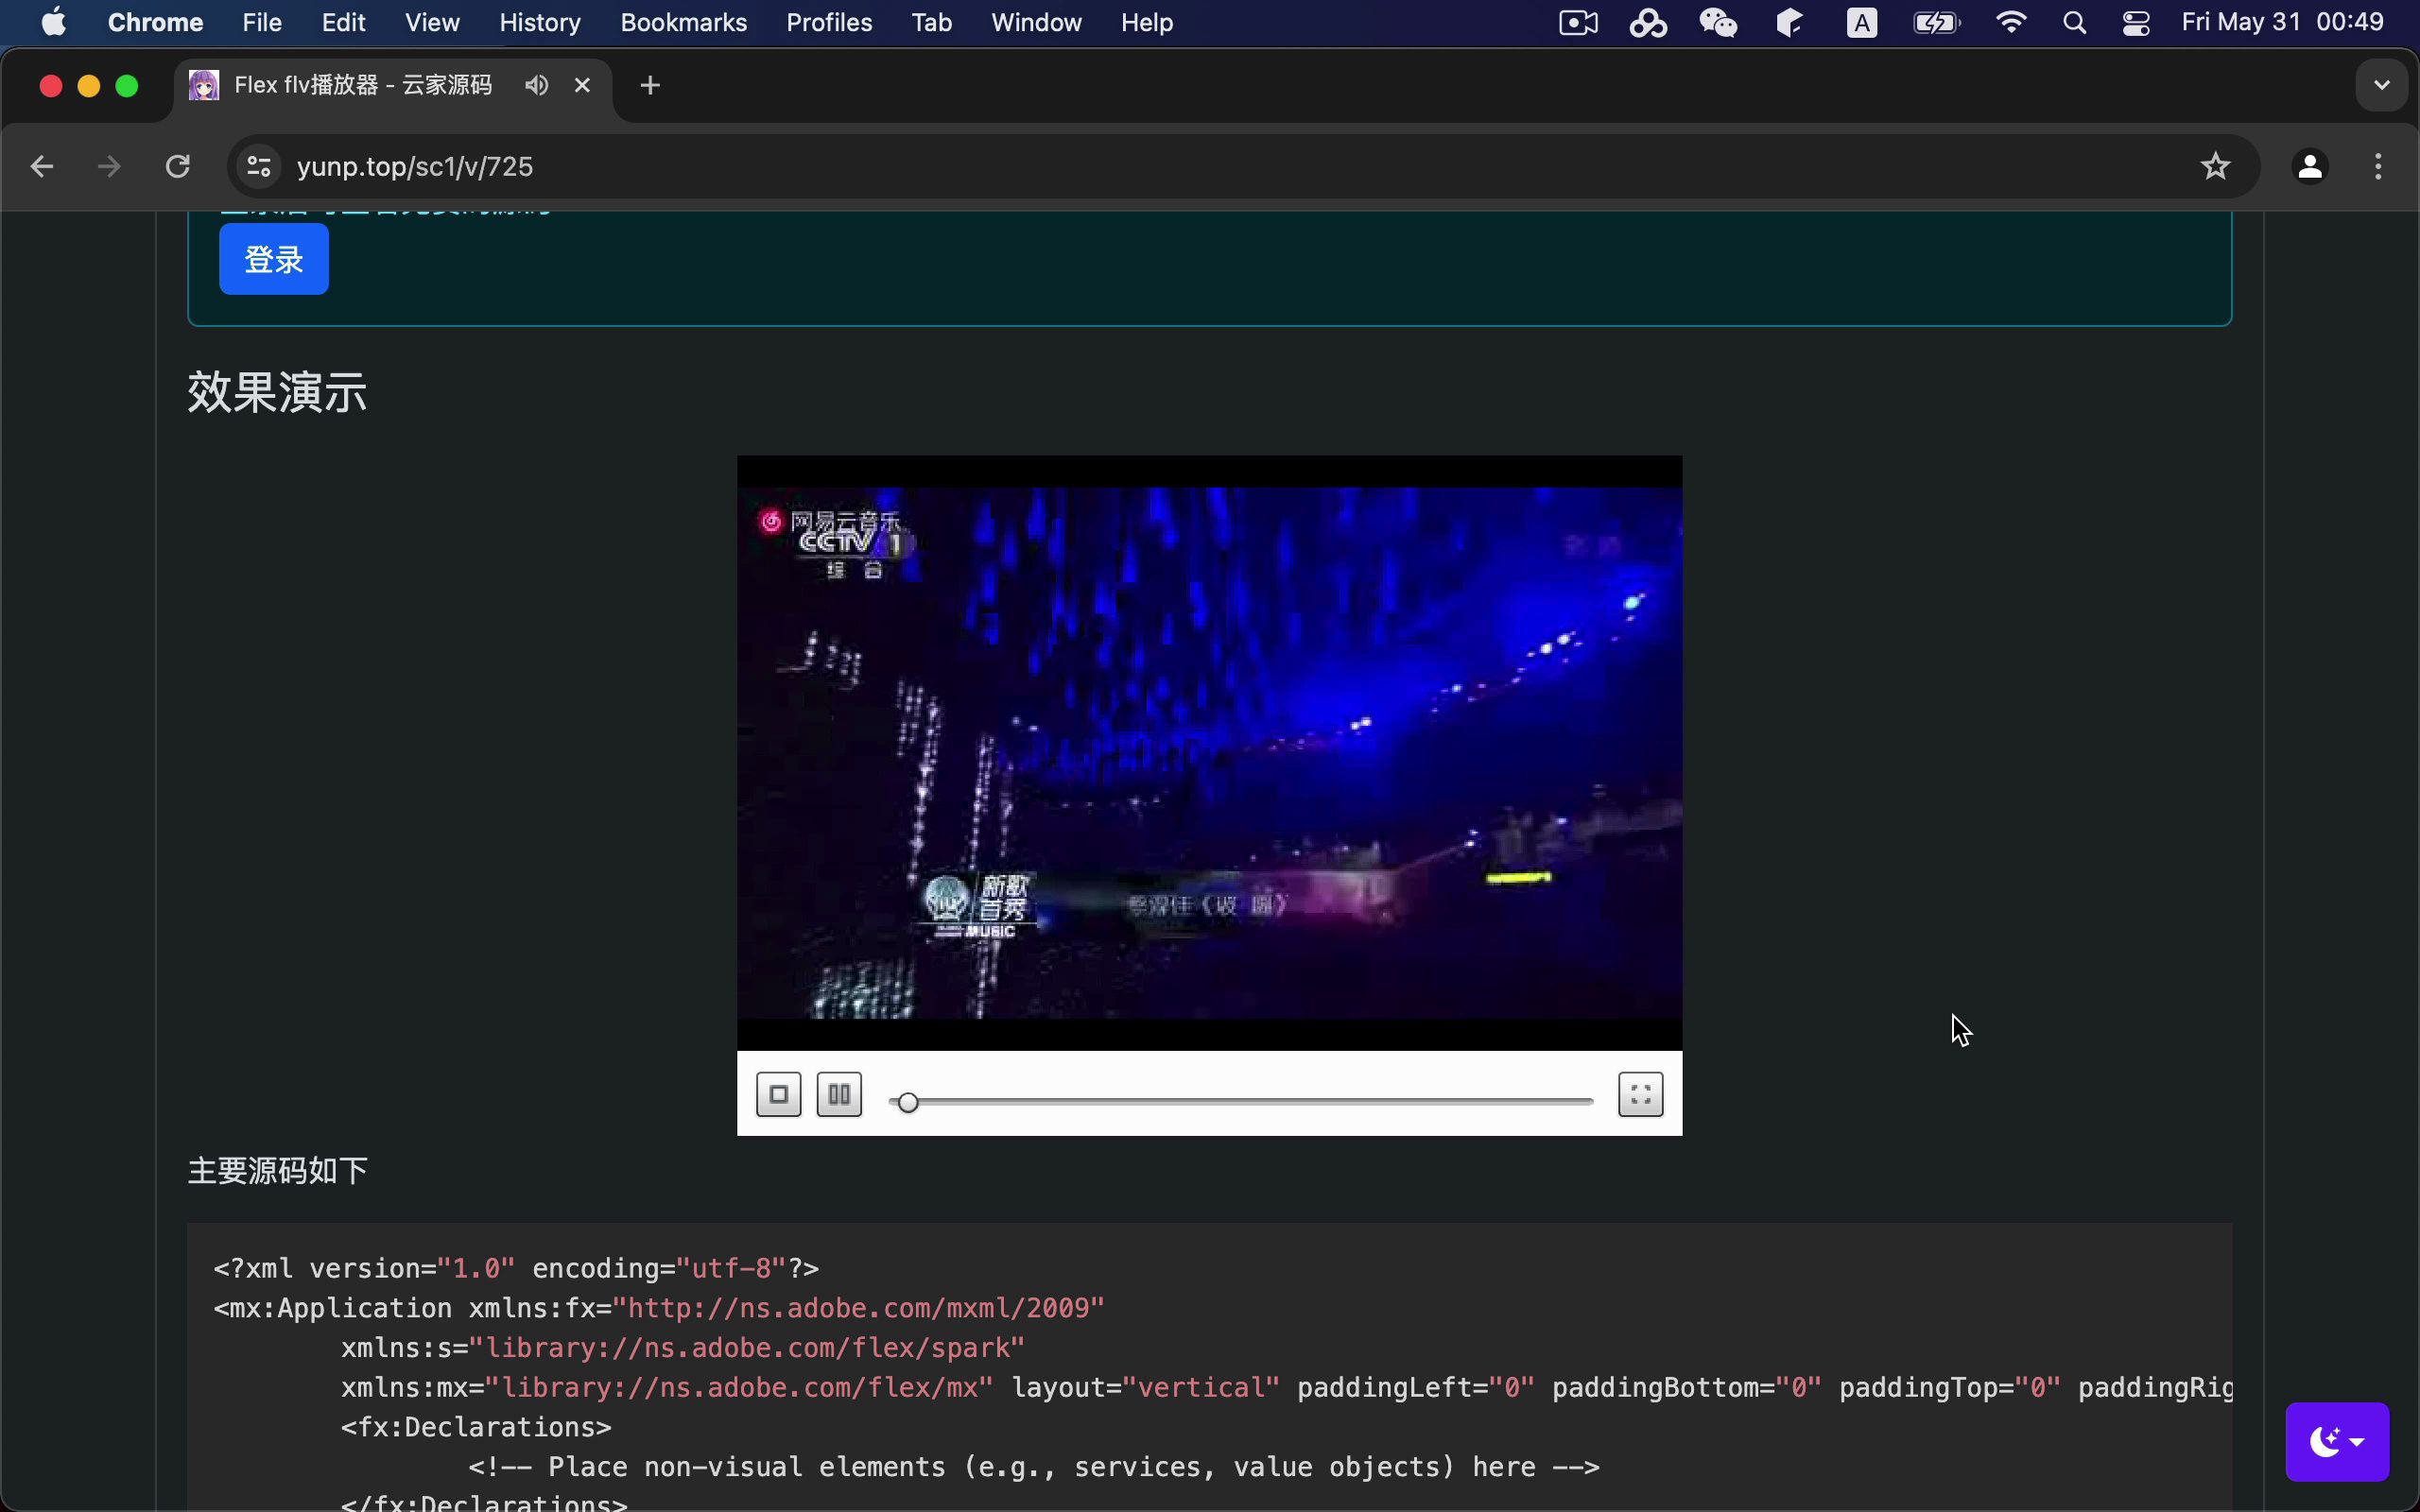Open the Chrome app menu

[x=155, y=22]
